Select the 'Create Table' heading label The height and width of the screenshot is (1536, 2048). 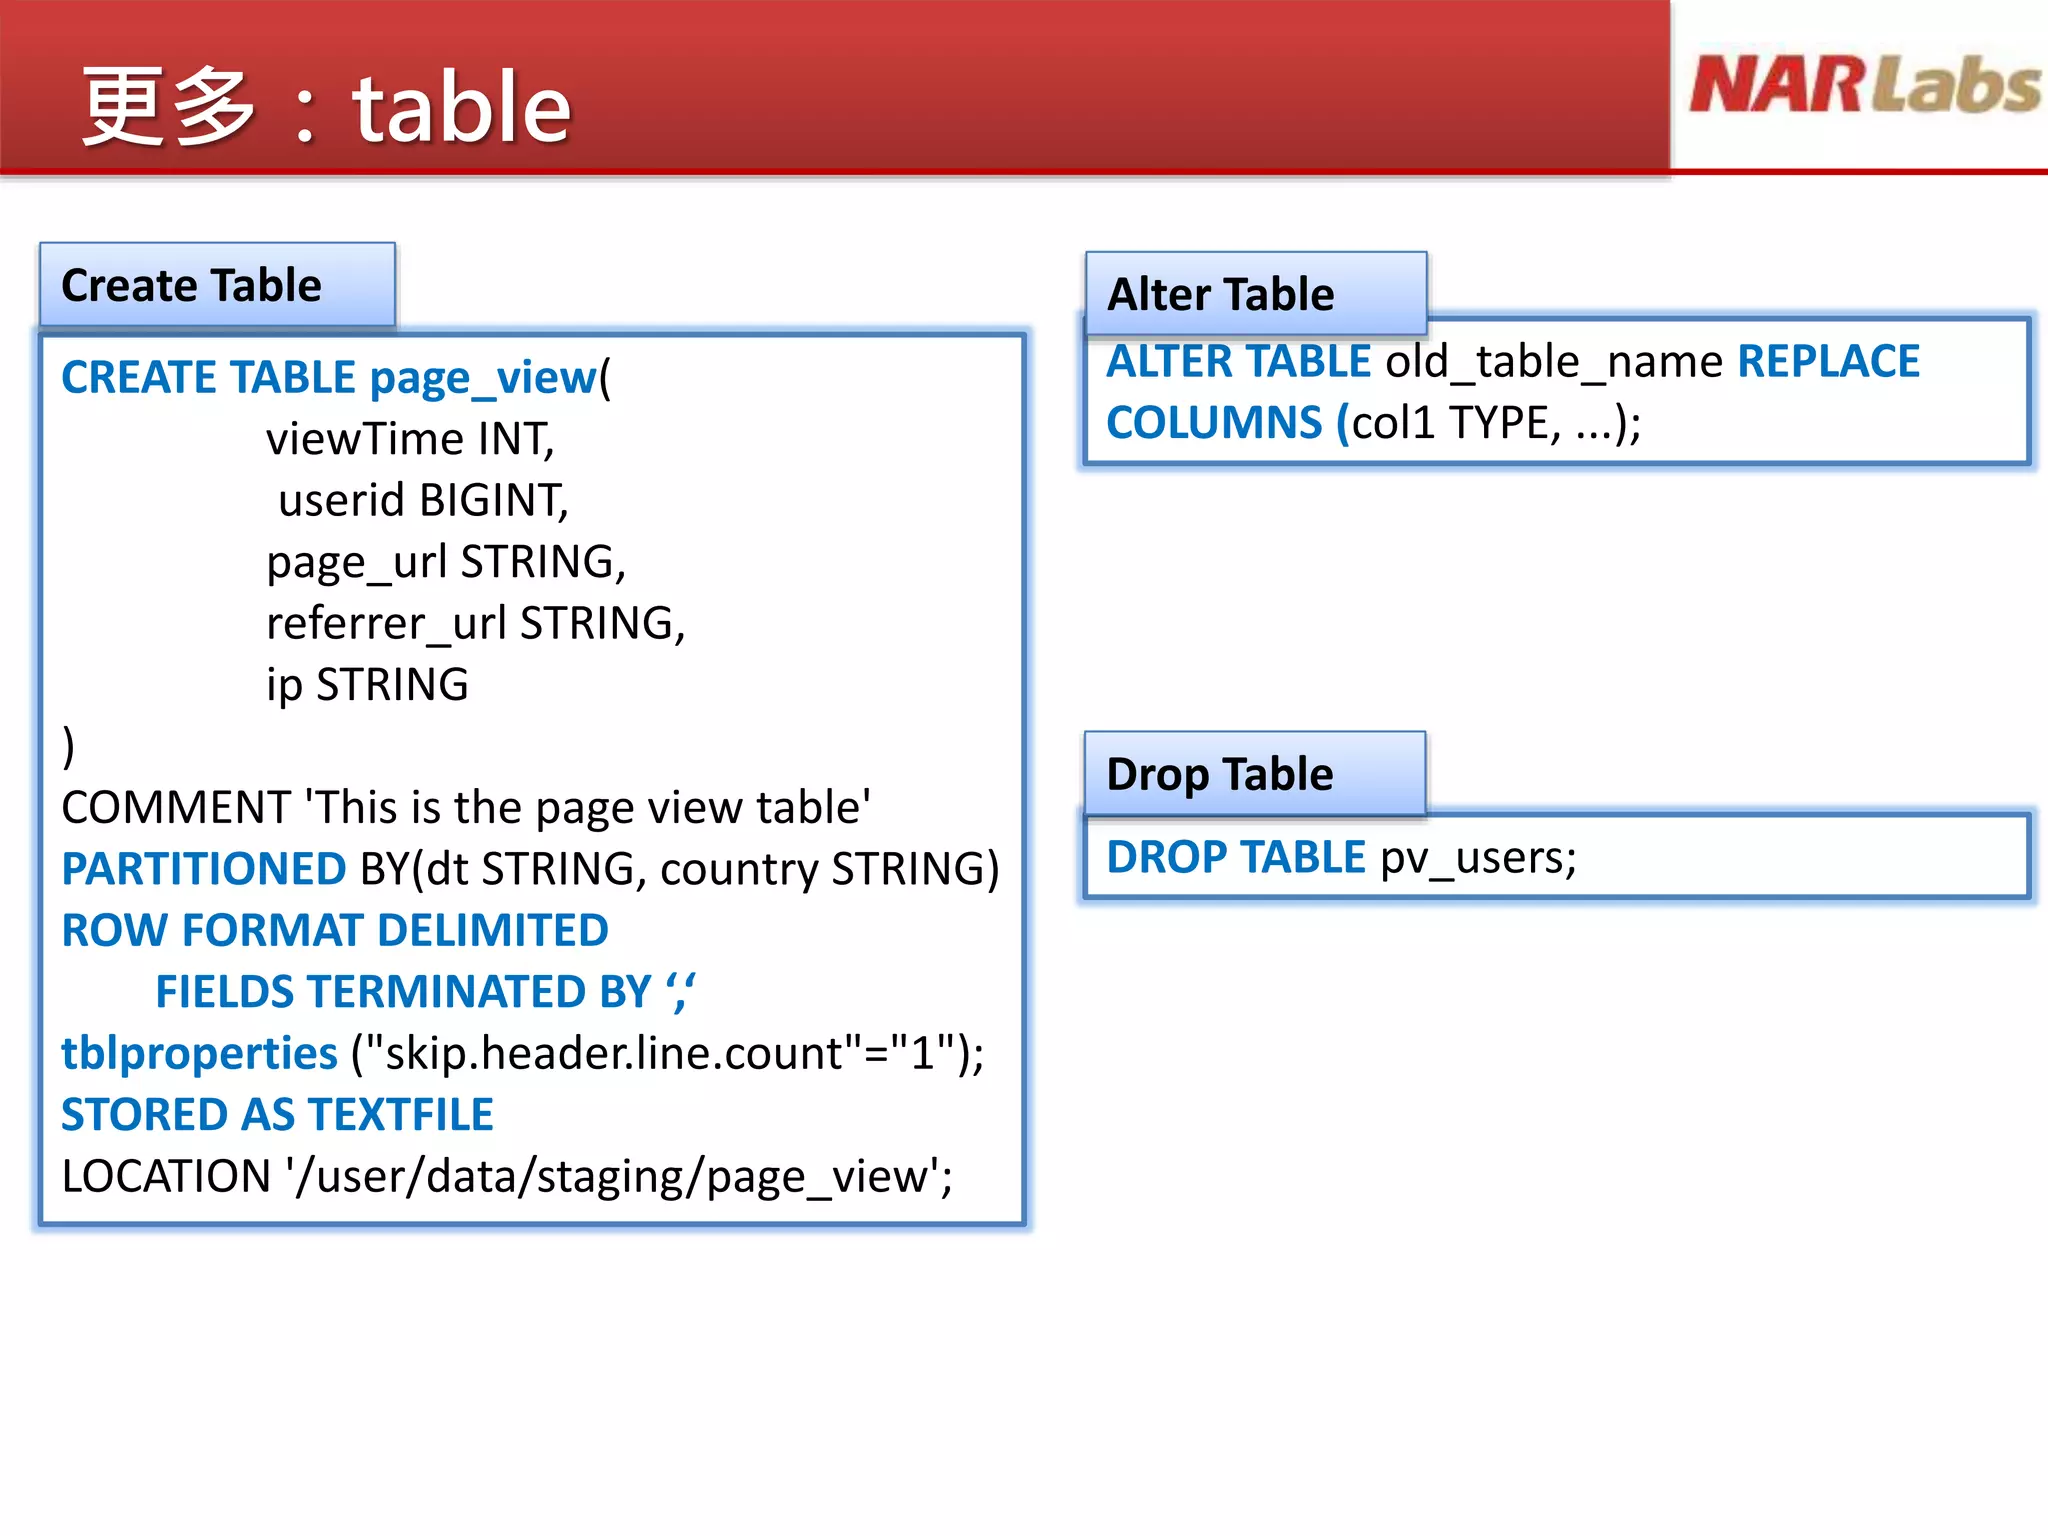(192, 285)
